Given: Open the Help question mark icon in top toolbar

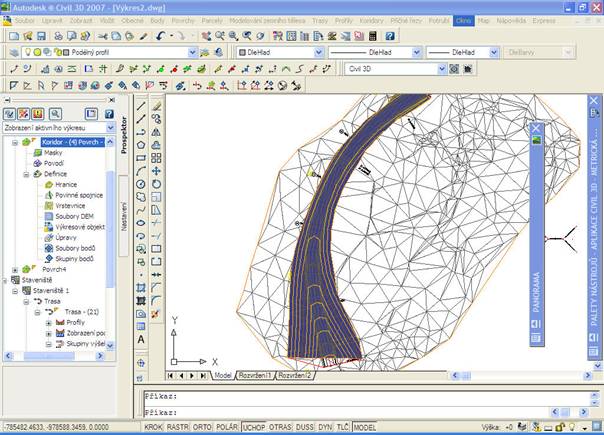Looking at the screenshot, I should (390, 36).
